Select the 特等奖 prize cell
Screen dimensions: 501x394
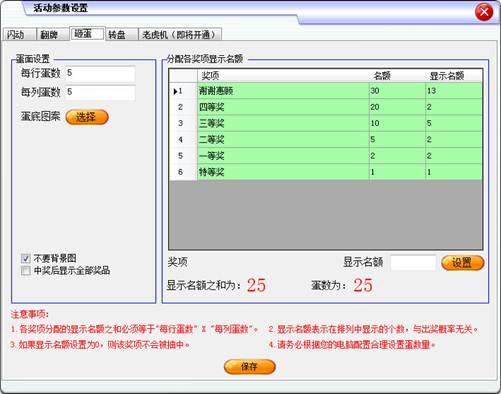coord(283,172)
